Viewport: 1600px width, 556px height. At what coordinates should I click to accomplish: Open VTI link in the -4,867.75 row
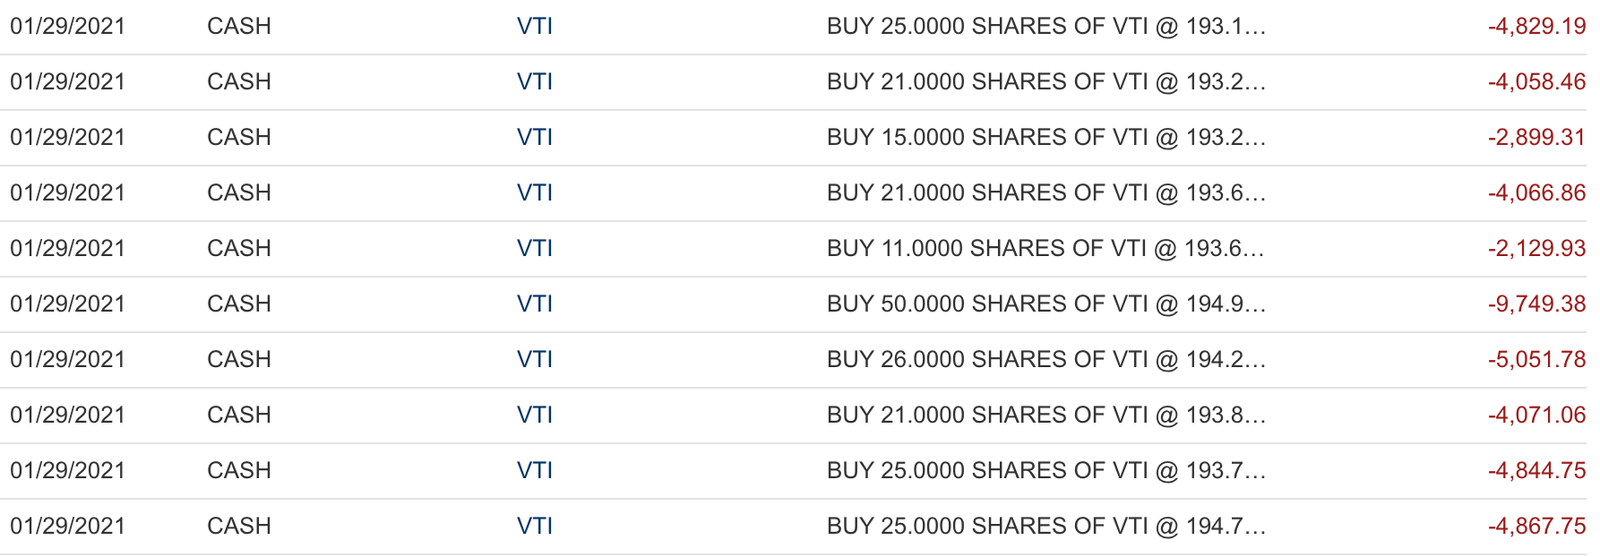(534, 526)
